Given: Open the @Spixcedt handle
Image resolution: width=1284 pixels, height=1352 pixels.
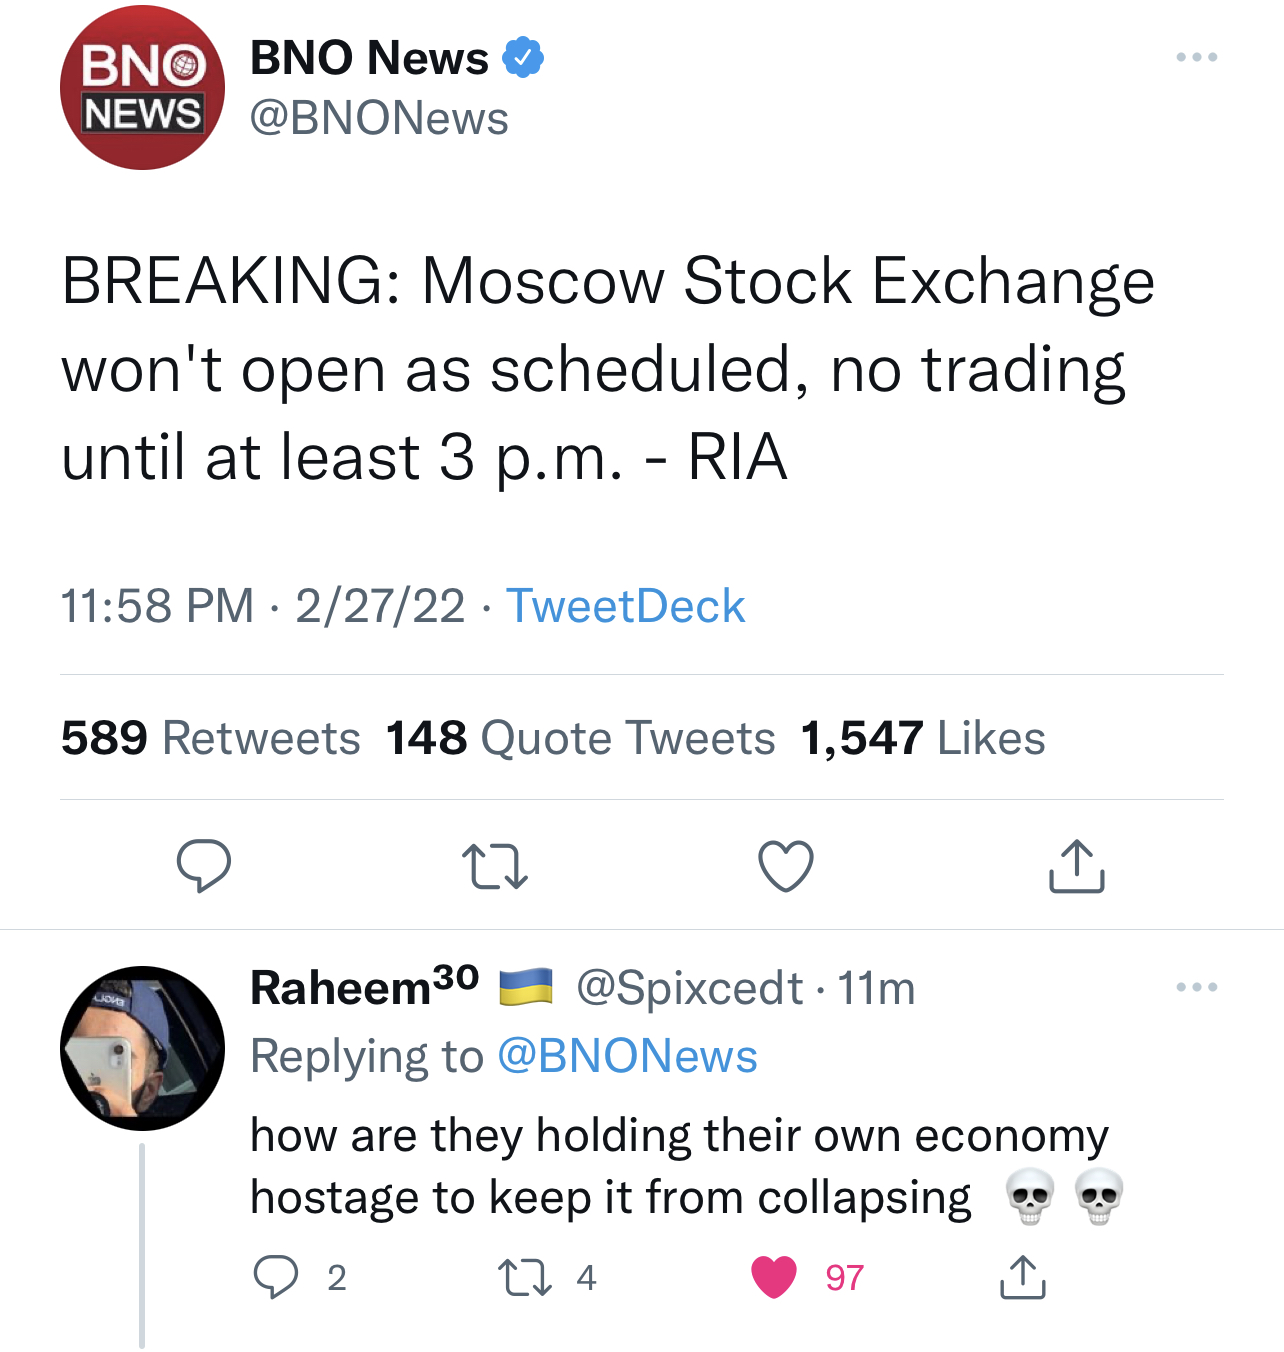Looking at the screenshot, I should click(689, 988).
